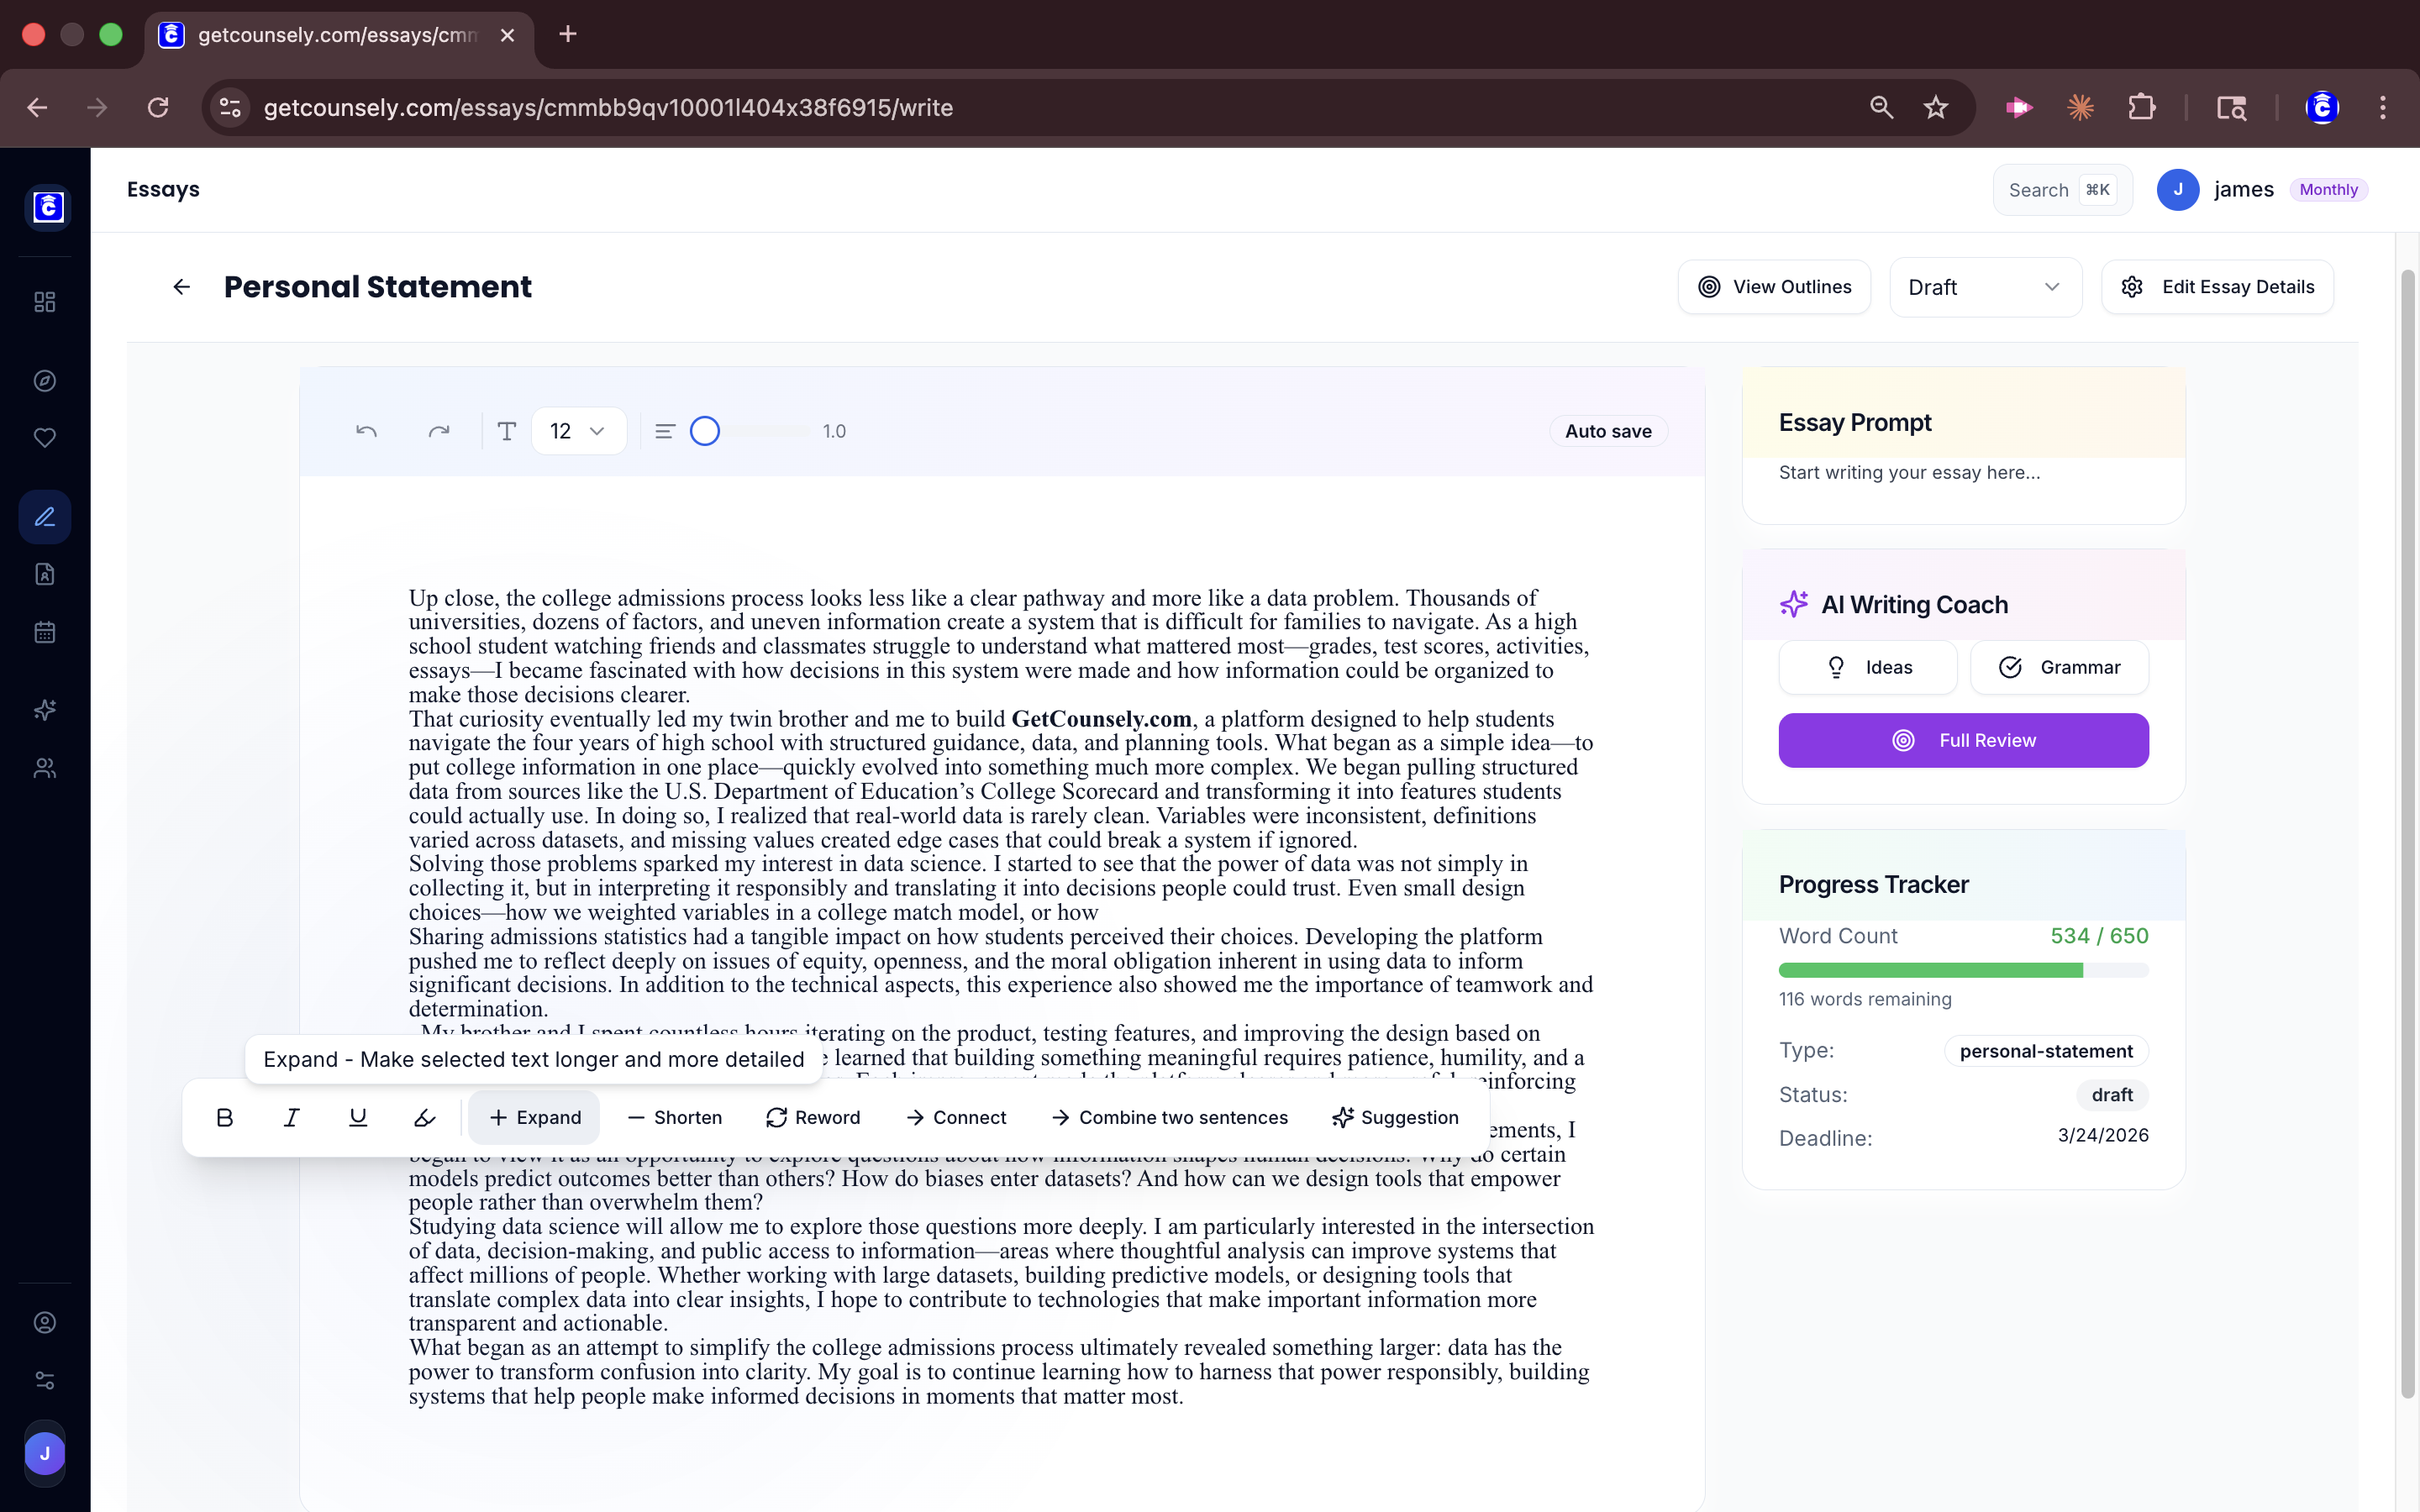Toggle italic formatting on selected text
This screenshot has width=2420, height=1512.
pyautogui.click(x=291, y=1117)
